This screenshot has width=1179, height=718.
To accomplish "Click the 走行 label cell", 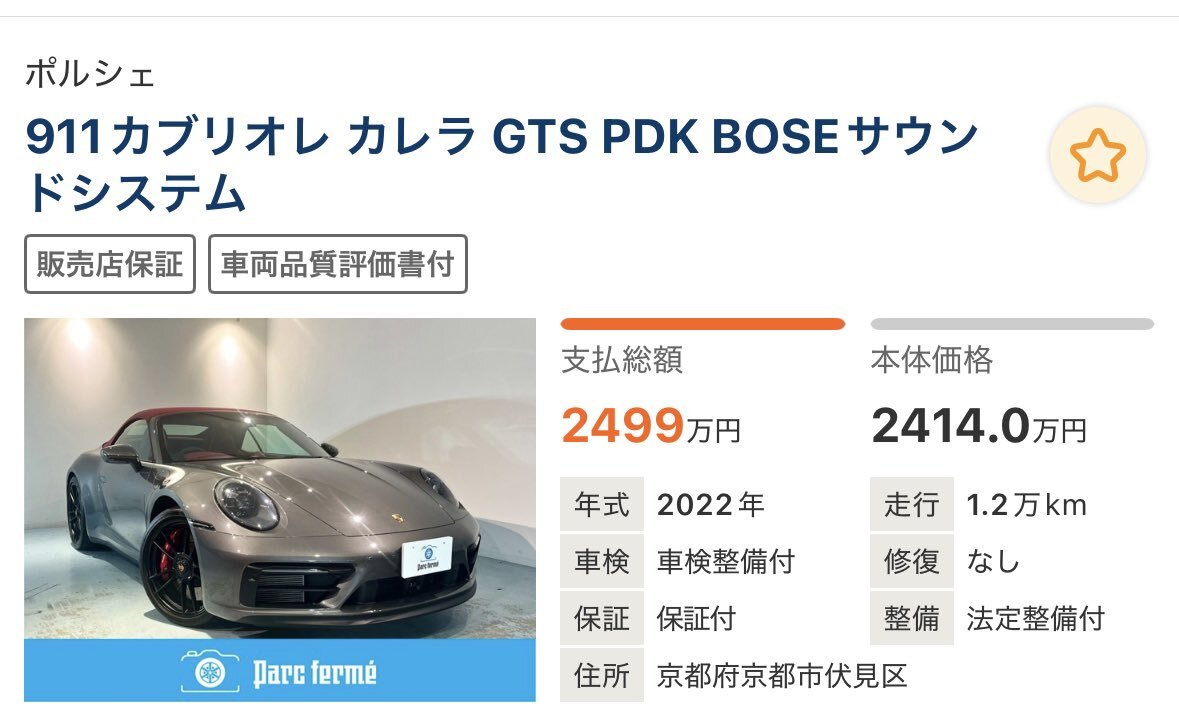I will tap(911, 504).
